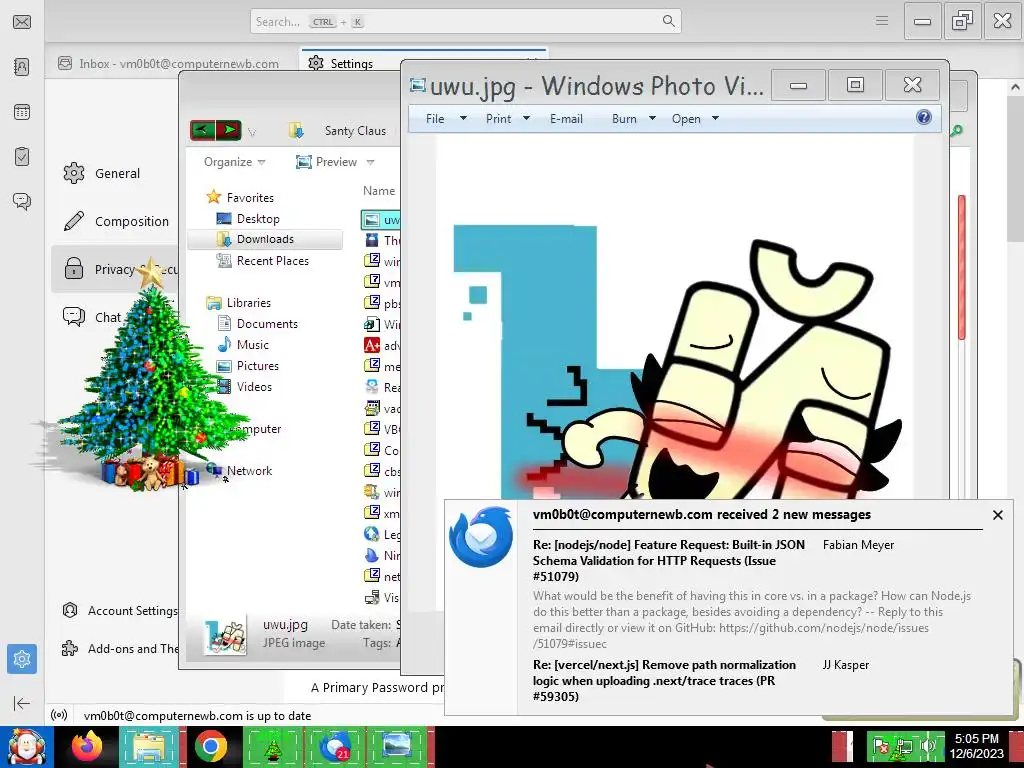Screen dimensions: 1024x768
Task: Collapse the spaces toolbar with arrow icon
Action: 22,703
